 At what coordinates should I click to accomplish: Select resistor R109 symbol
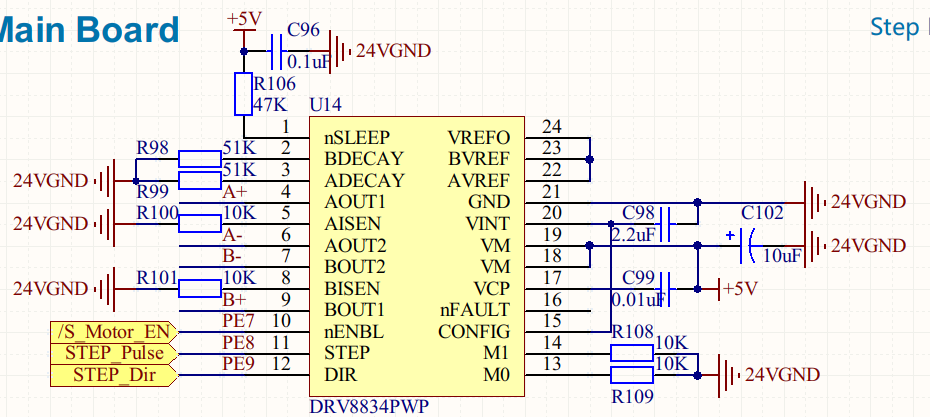pos(632,375)
